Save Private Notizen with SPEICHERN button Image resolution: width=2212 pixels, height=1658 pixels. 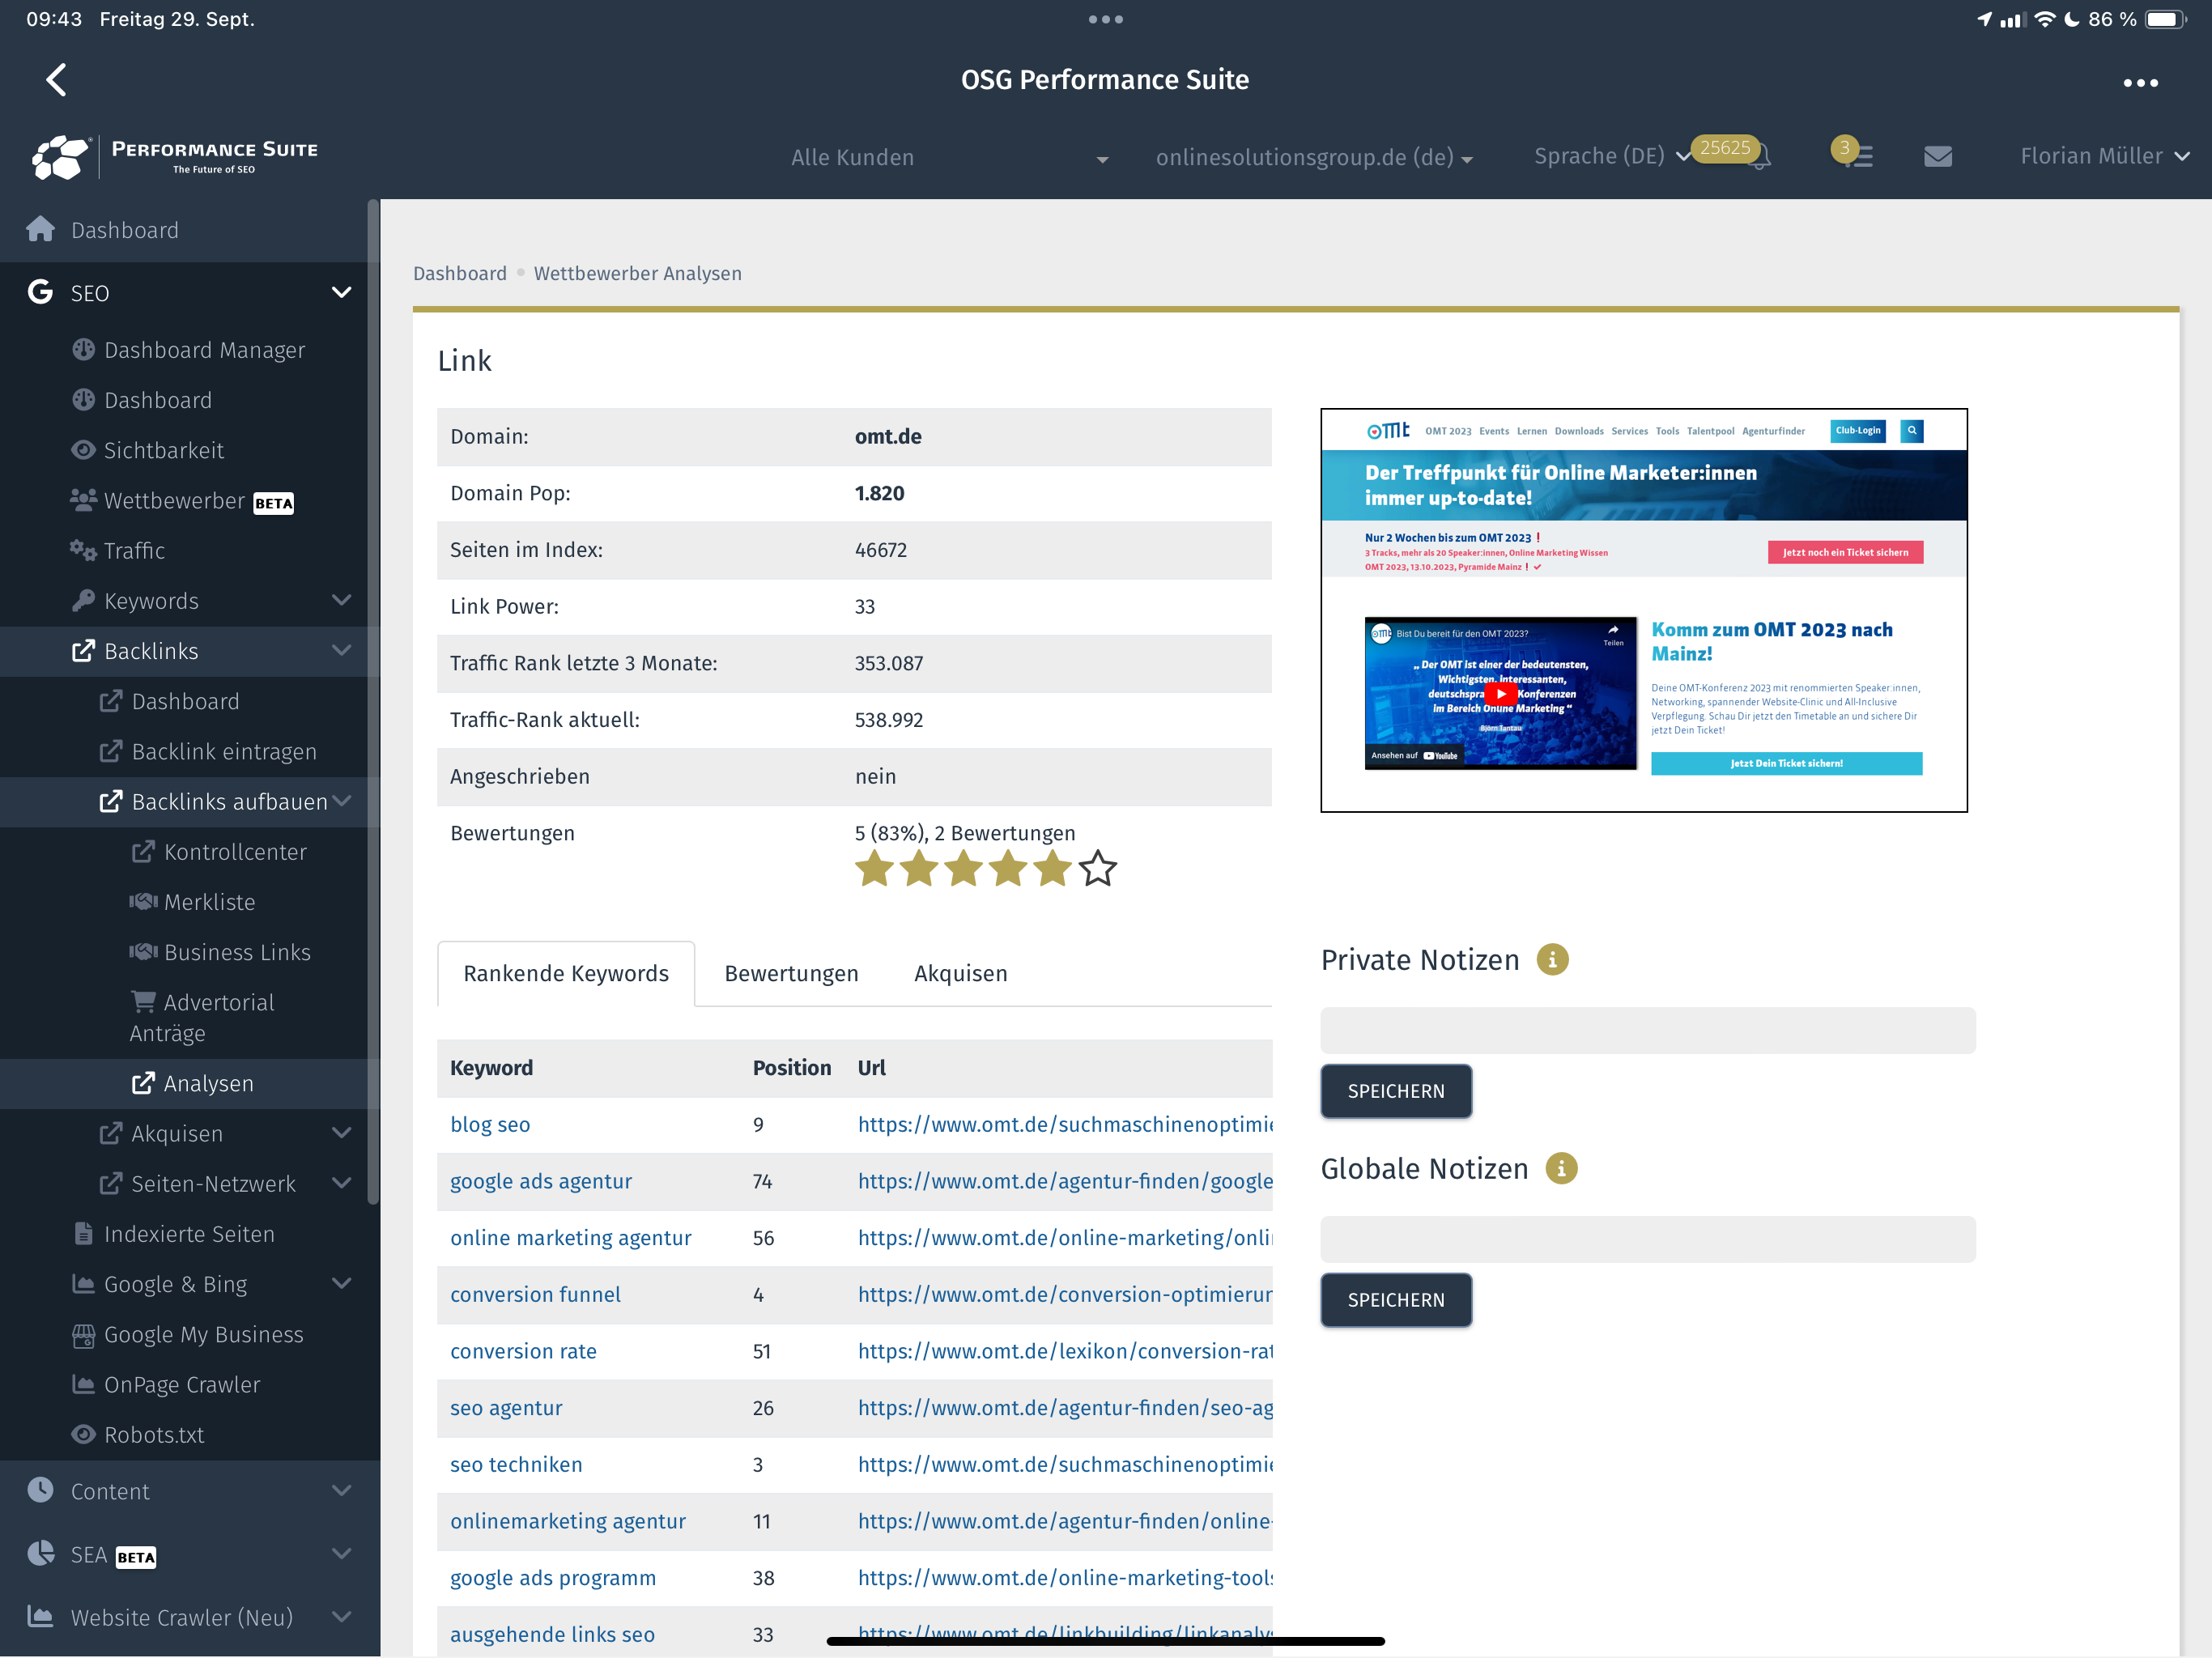pyautogui.click(x=1396, y=1091)
